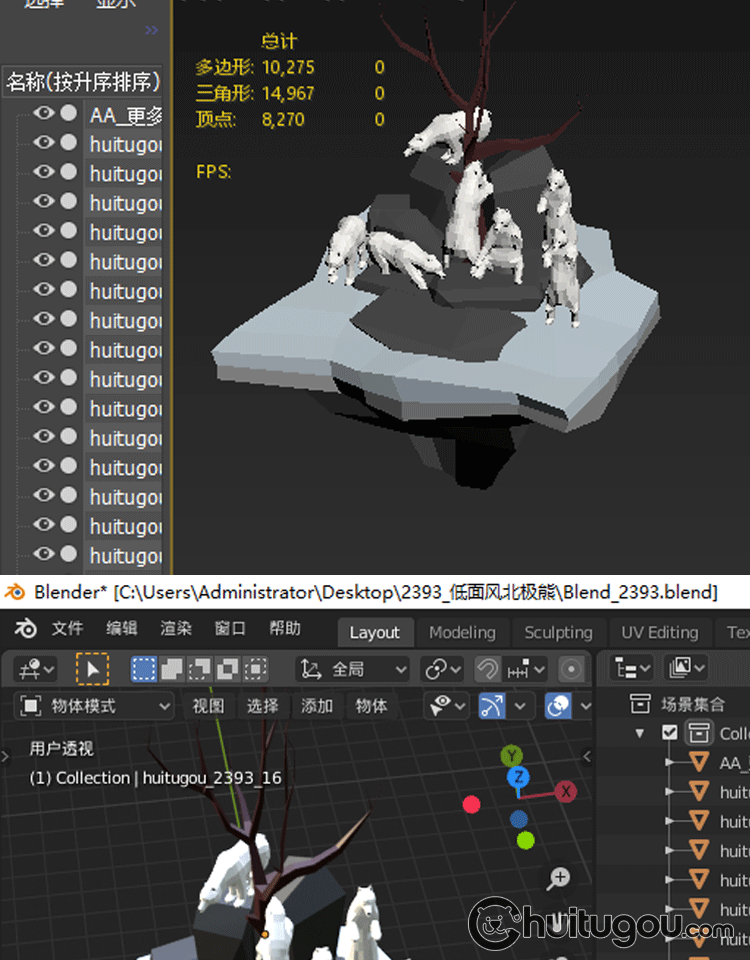Click the render-freeze dot beside AA_ layer
This screenshot has height=960, width=750.
[x=68, y=114]
